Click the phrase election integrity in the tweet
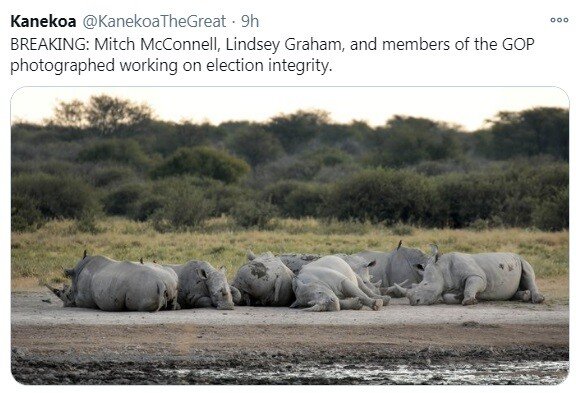Image resolution: width=576 pixels, height=393 pixels. tap(267, 66)
